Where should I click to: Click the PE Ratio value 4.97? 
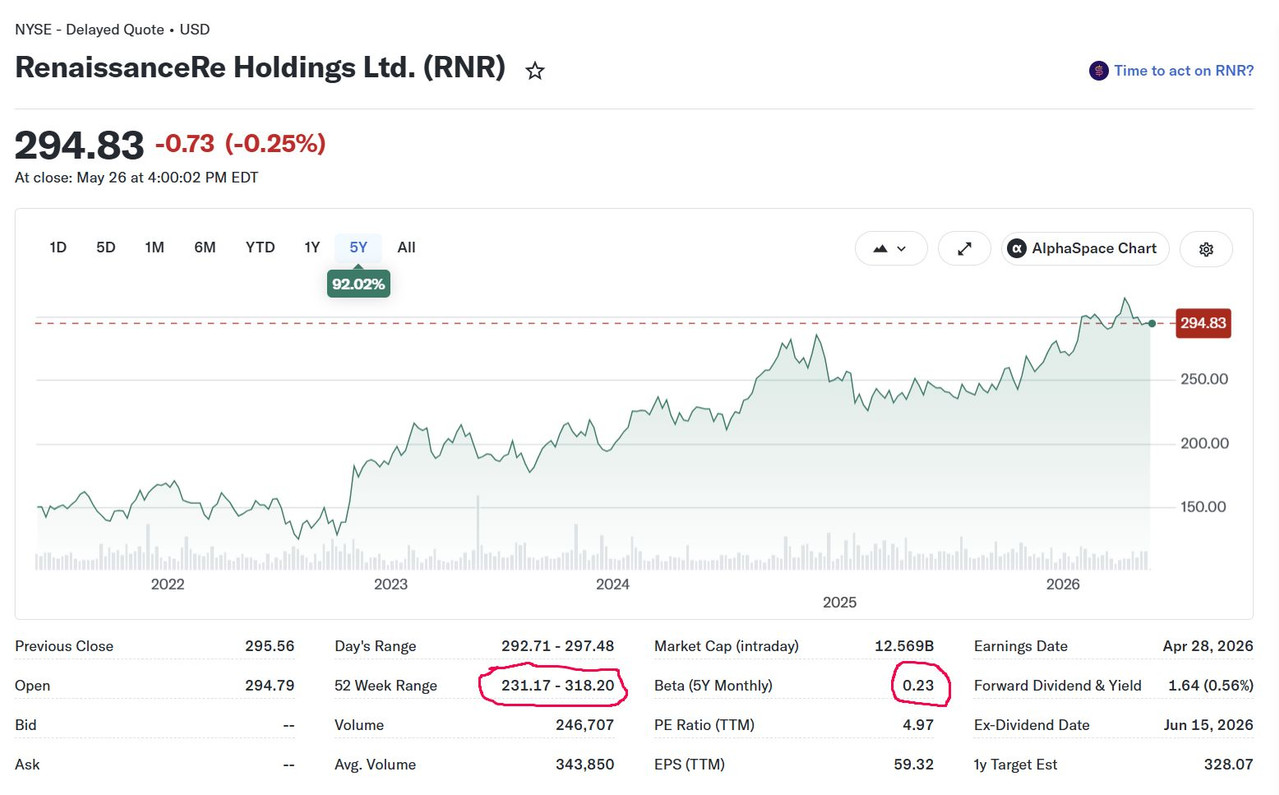pos(918,725)
